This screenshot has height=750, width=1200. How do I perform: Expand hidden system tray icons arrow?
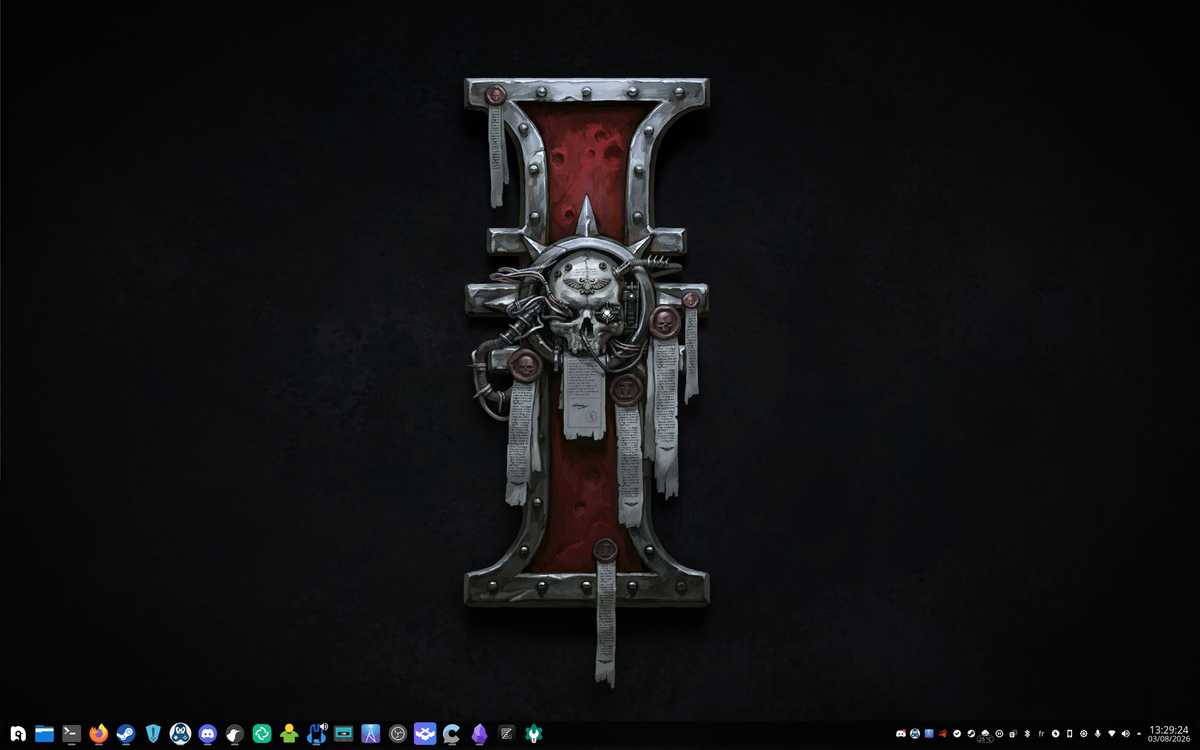pos(1139,733)
